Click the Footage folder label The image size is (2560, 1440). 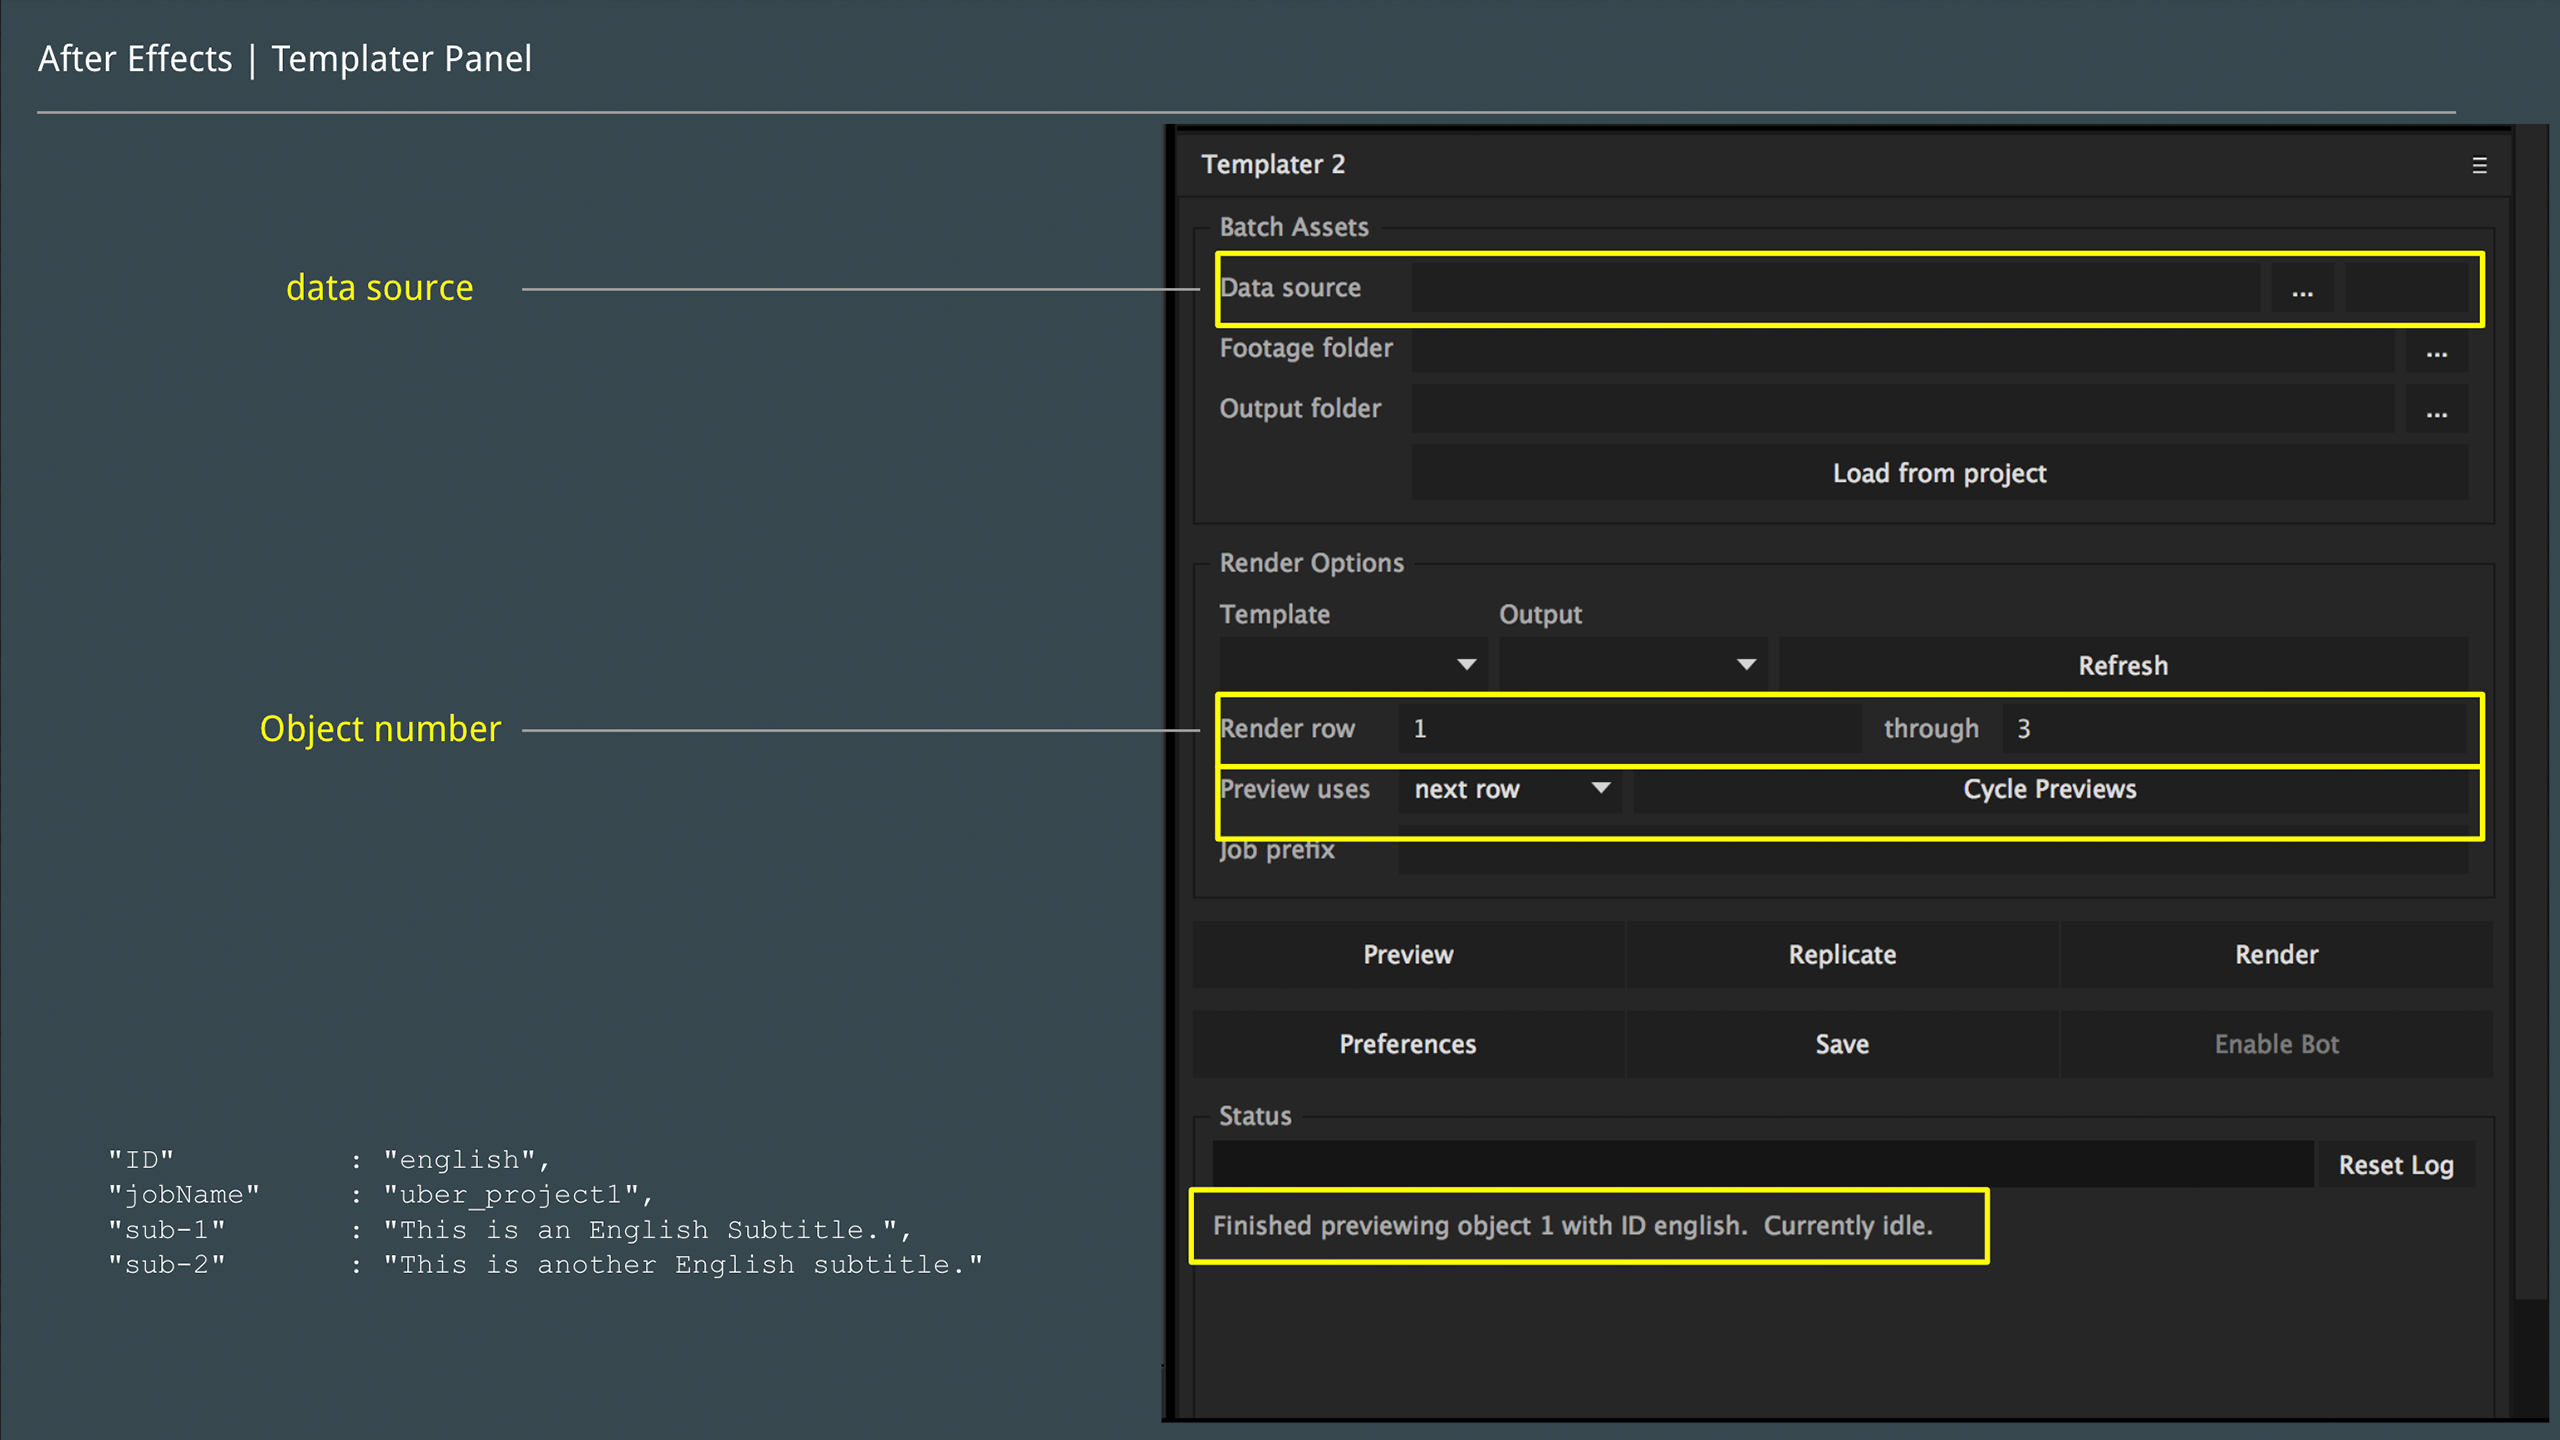coord(1305,348)
